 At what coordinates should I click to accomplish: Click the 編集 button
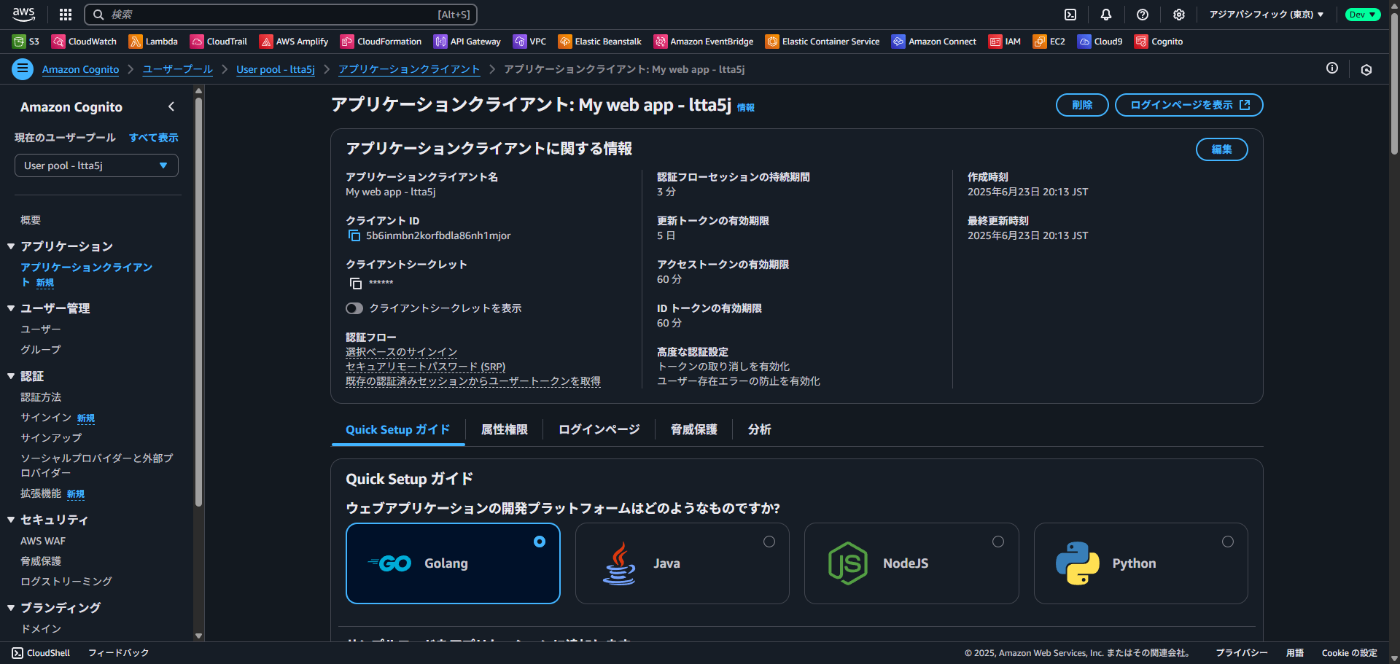pyautogui.click(x=1222, y=149)
